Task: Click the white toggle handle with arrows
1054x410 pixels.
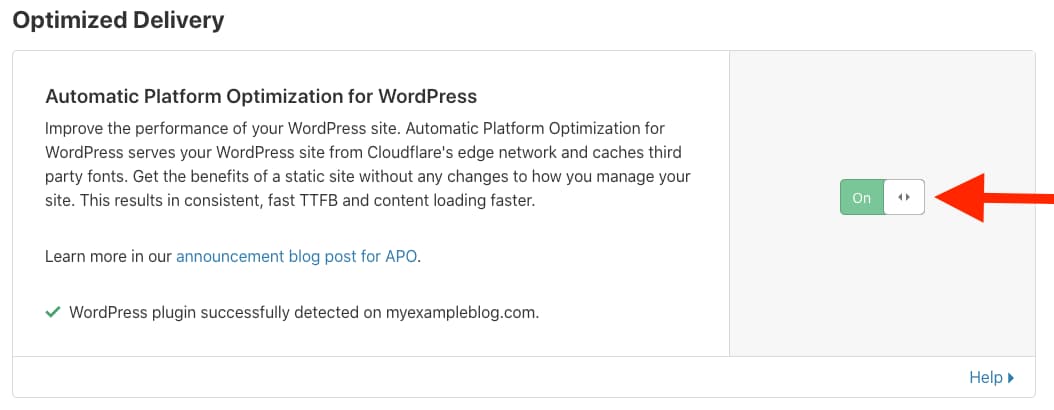Action: pos(904,198)
